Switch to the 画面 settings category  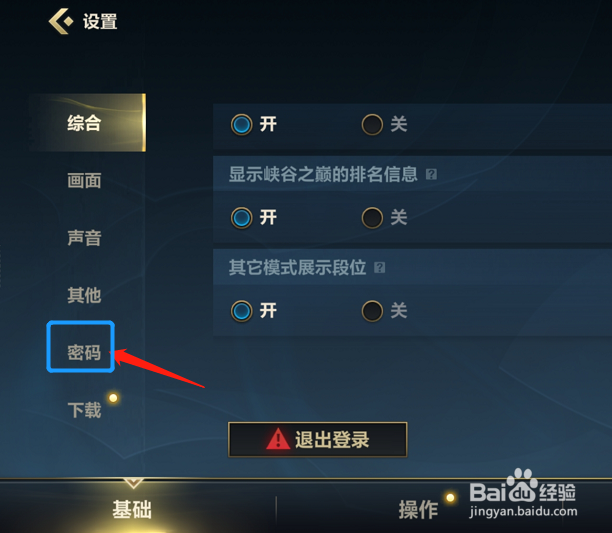pyautogui.click(x=84, y=181)
